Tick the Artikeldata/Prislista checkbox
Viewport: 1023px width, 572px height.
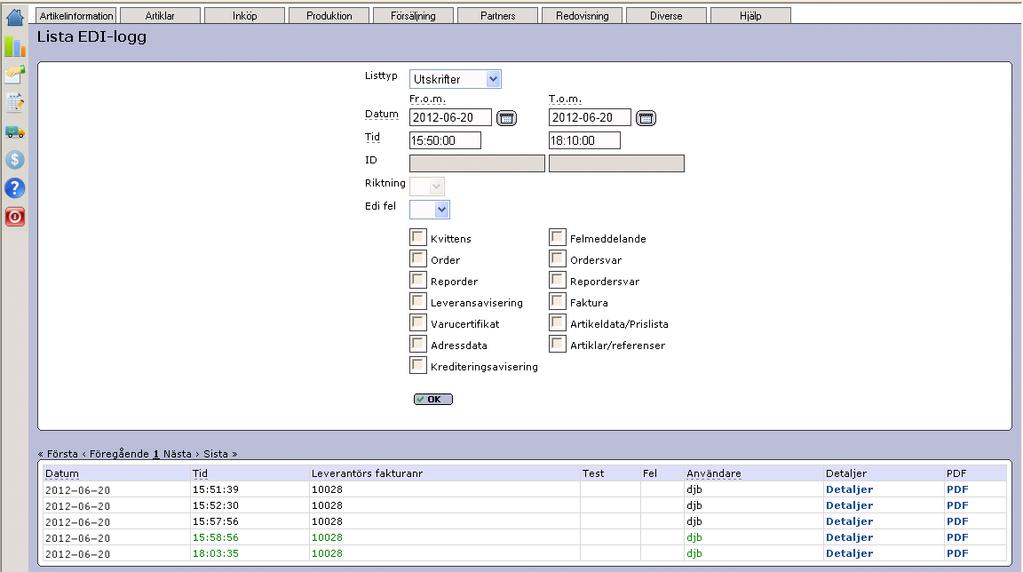click(x=557, y=322)
